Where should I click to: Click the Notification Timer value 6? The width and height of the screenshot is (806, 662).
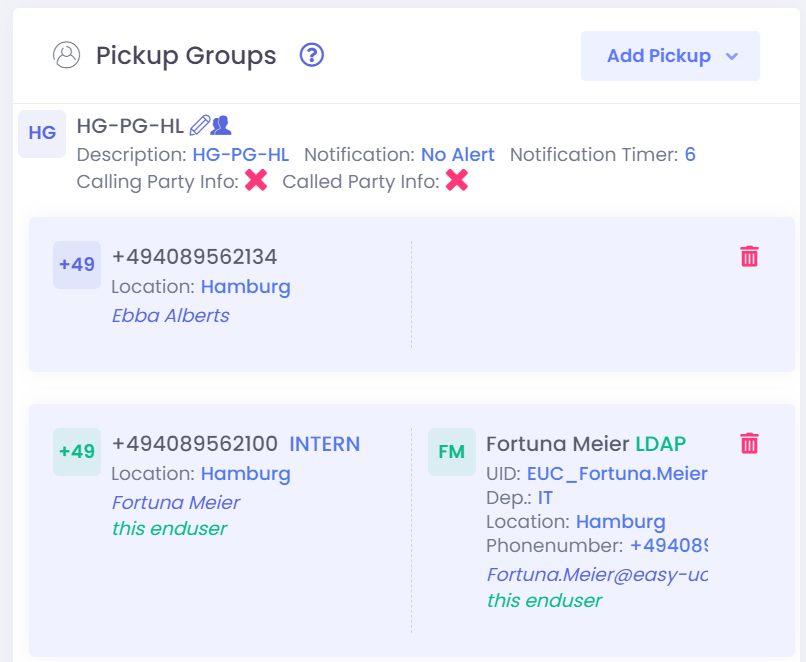(690, 155)
